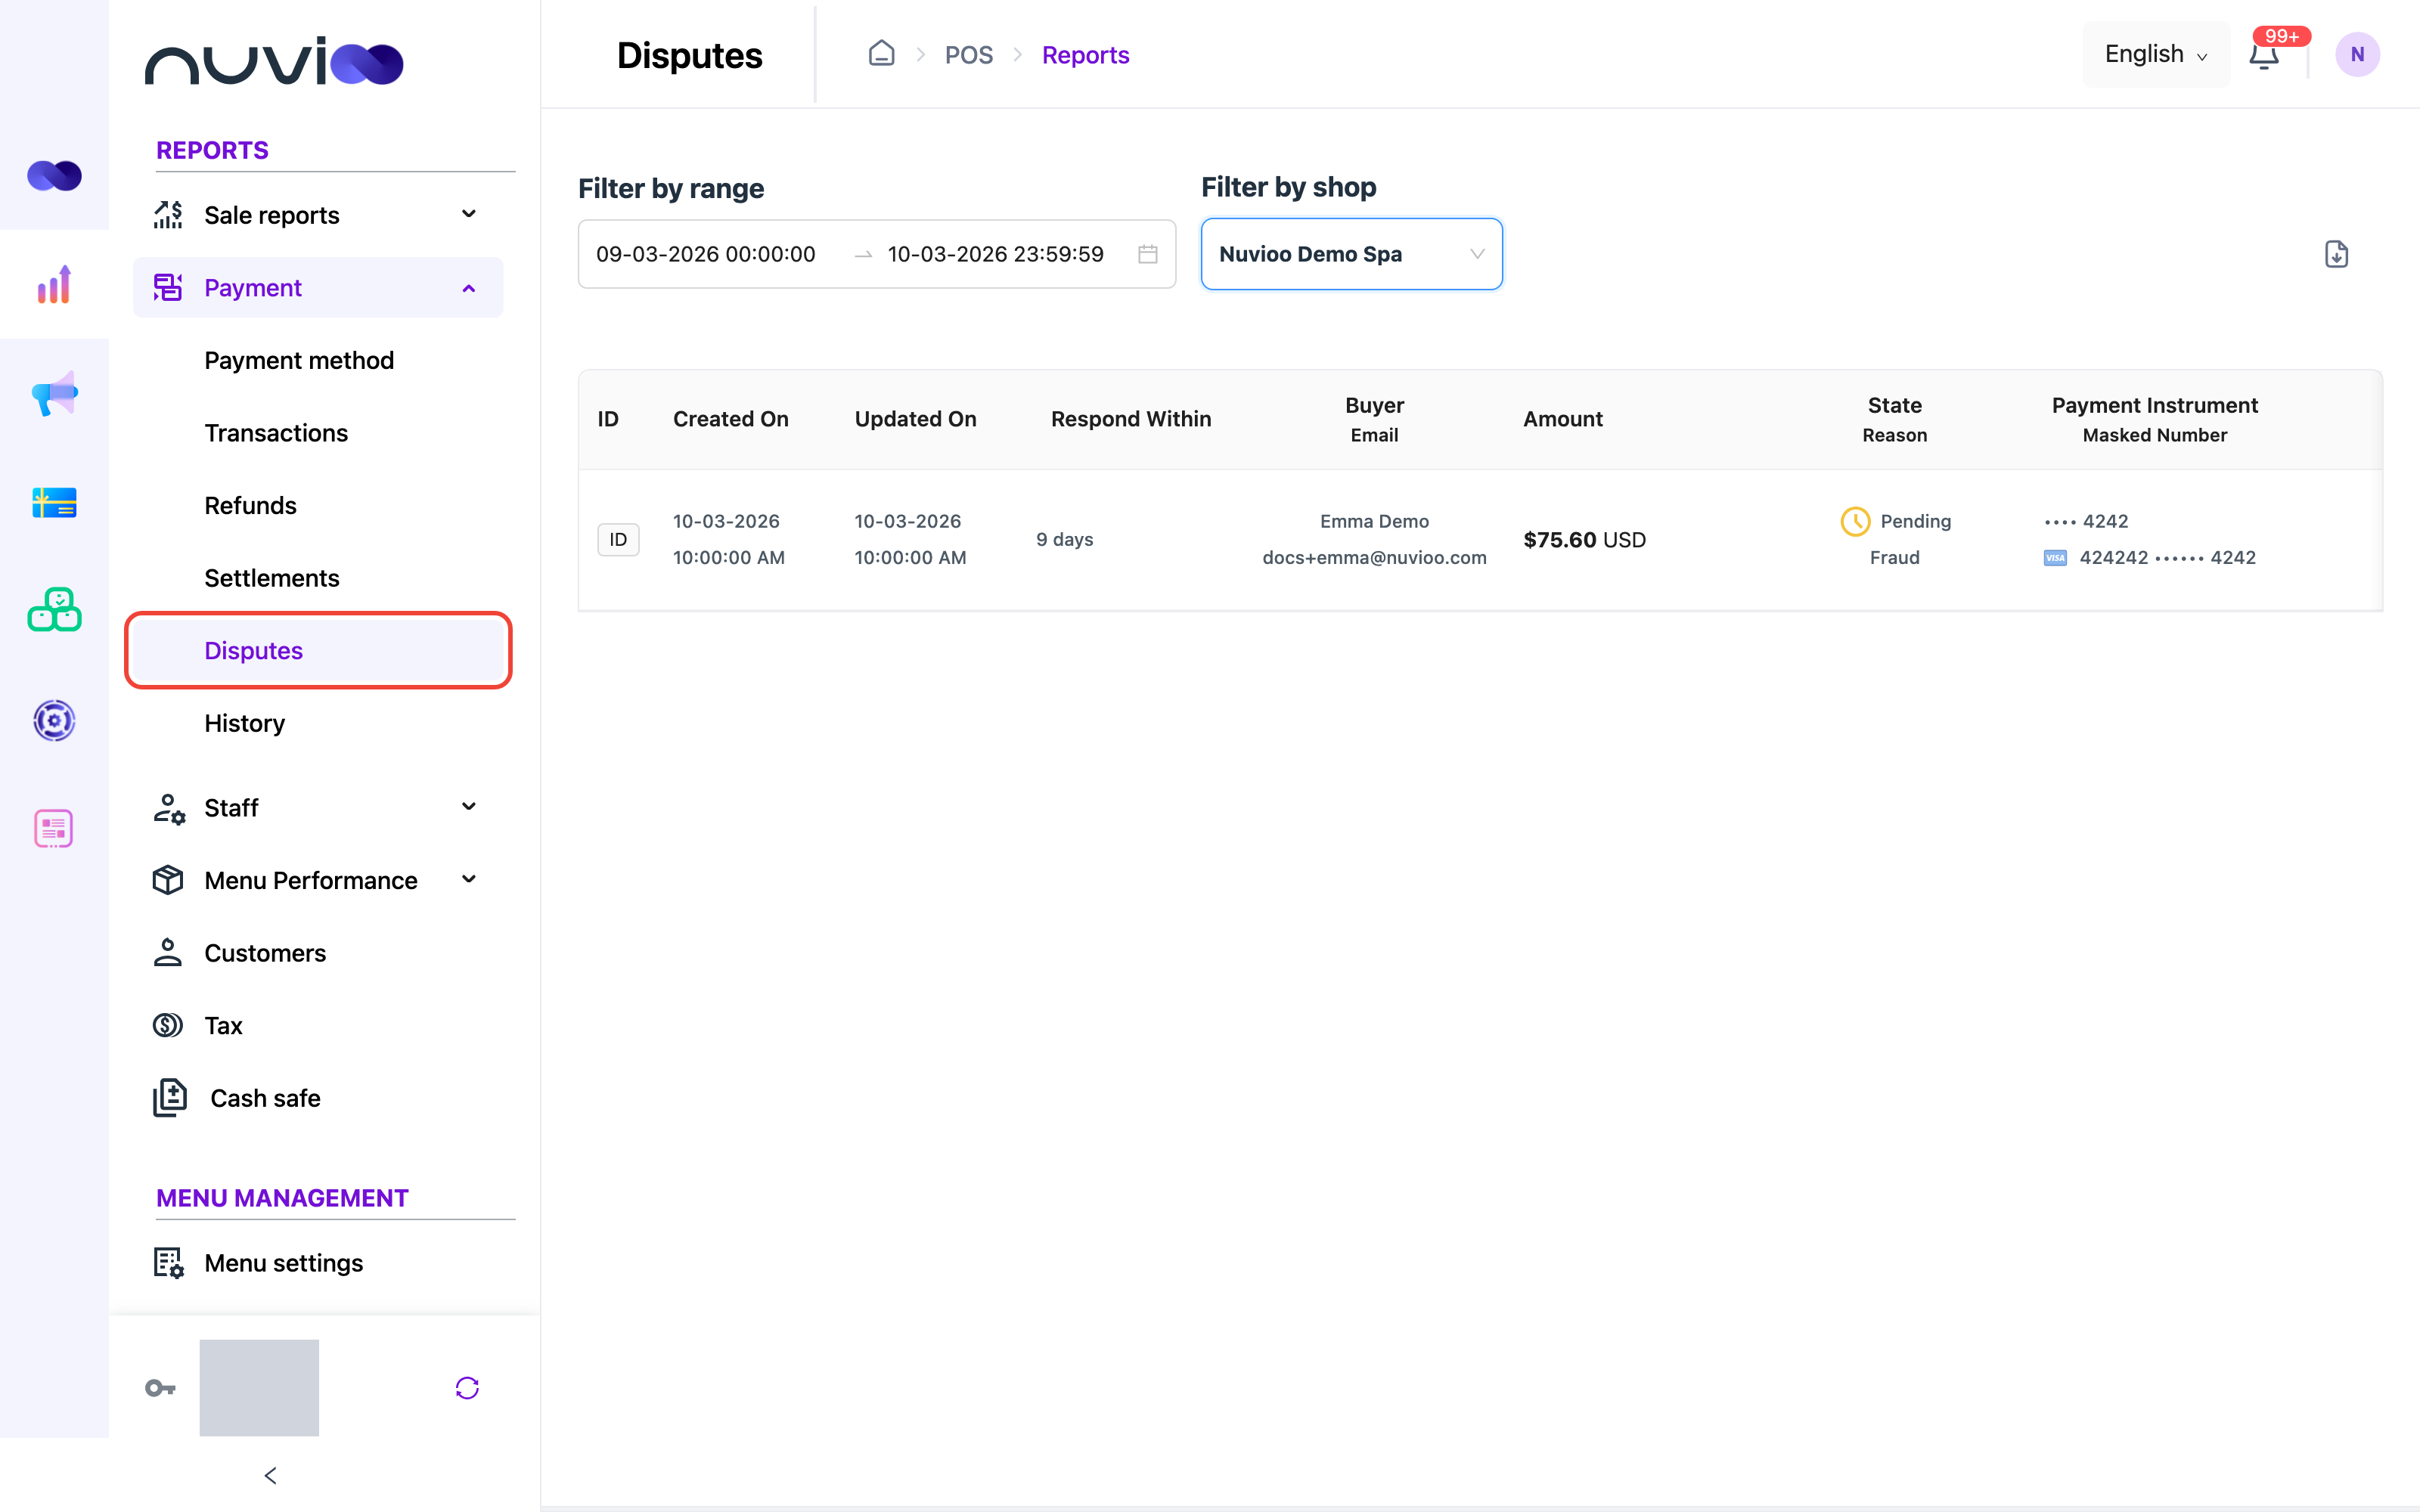Open Transactions menu item
Viewport: 2420px width, 1512px height.
(276, 433)
